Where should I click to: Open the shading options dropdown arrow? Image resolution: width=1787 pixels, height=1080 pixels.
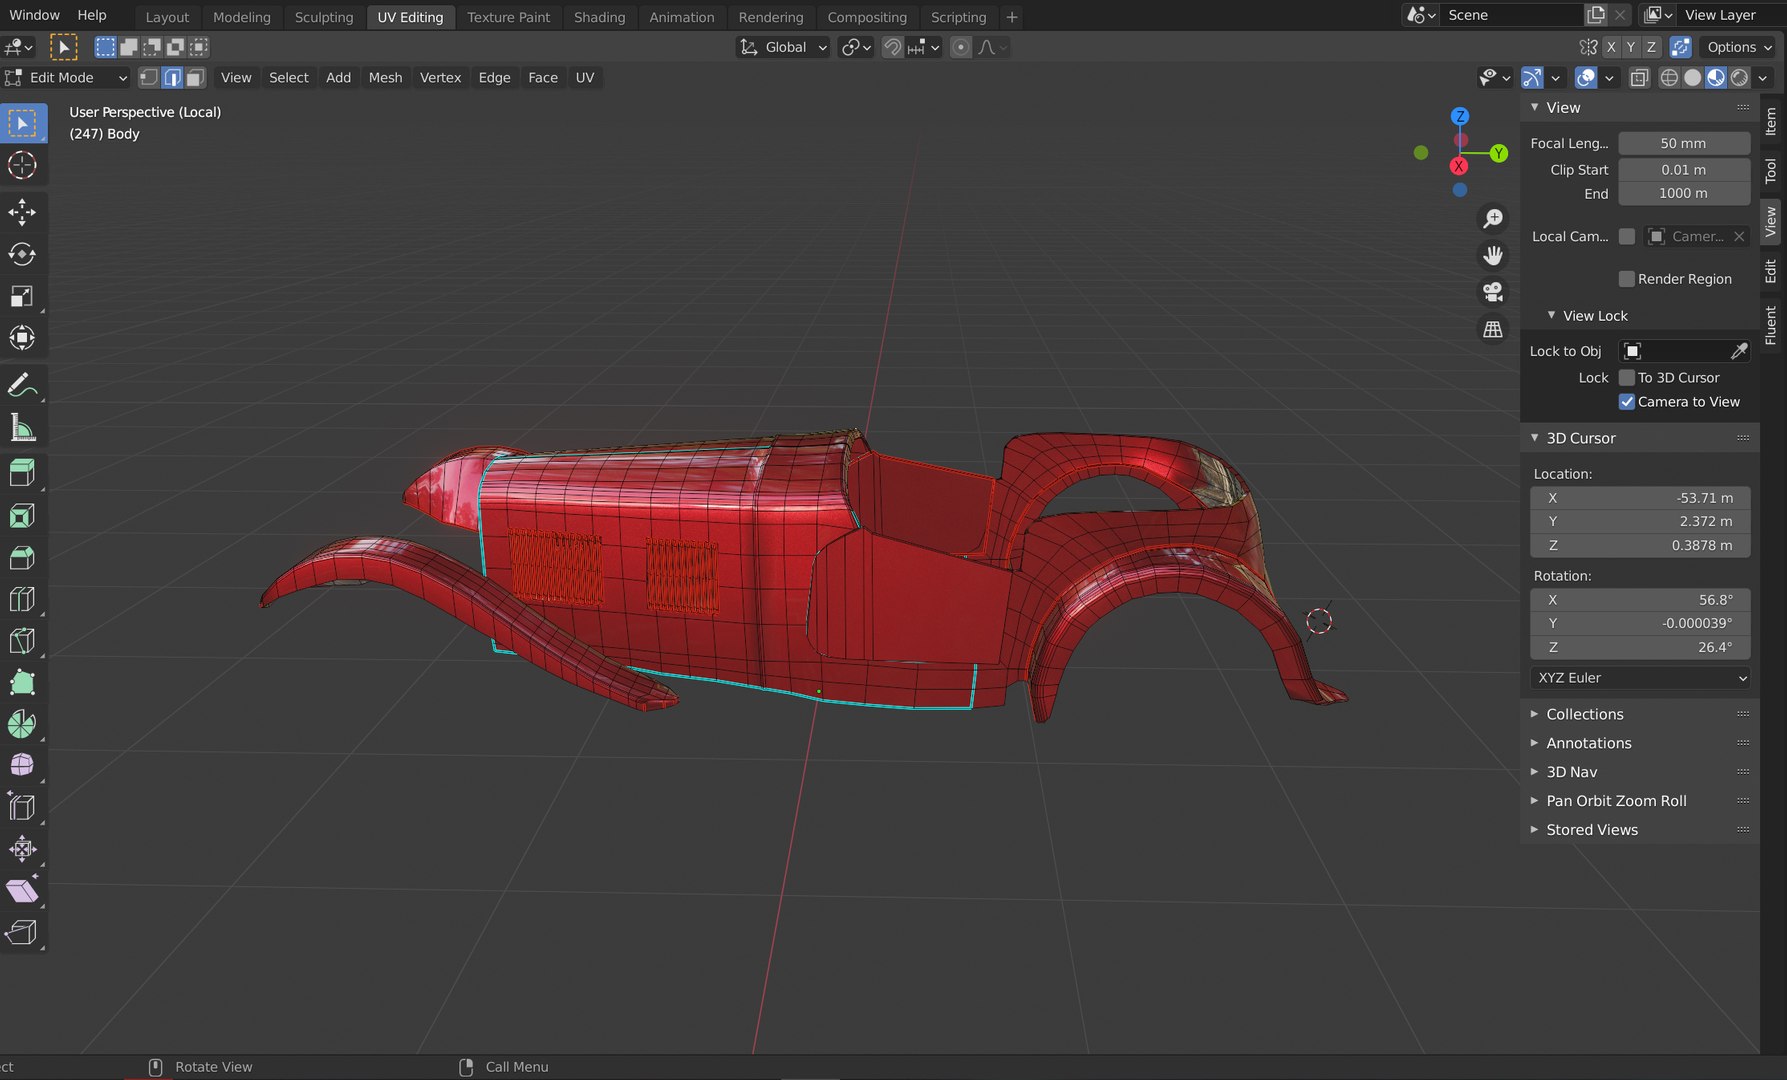(x=1763, y=77)
